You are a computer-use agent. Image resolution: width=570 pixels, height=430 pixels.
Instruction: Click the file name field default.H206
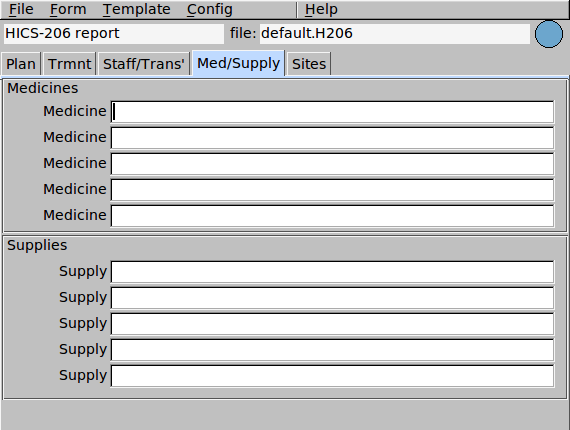[395, 34]
